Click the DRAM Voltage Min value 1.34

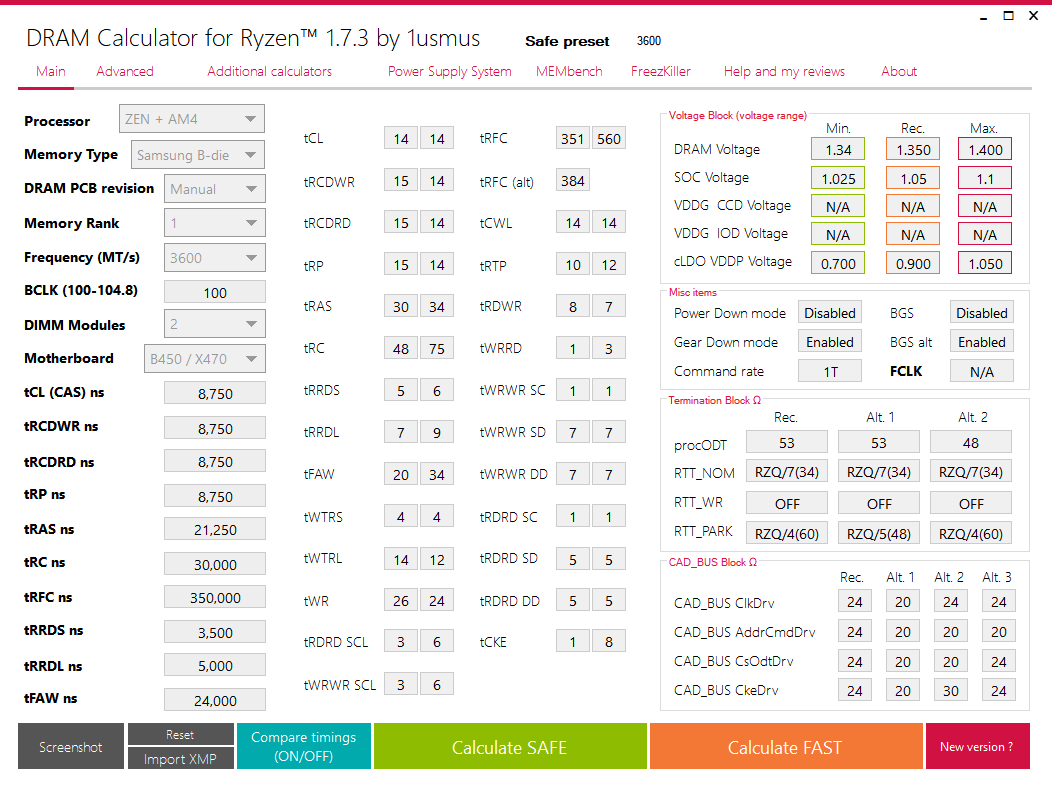838,150
